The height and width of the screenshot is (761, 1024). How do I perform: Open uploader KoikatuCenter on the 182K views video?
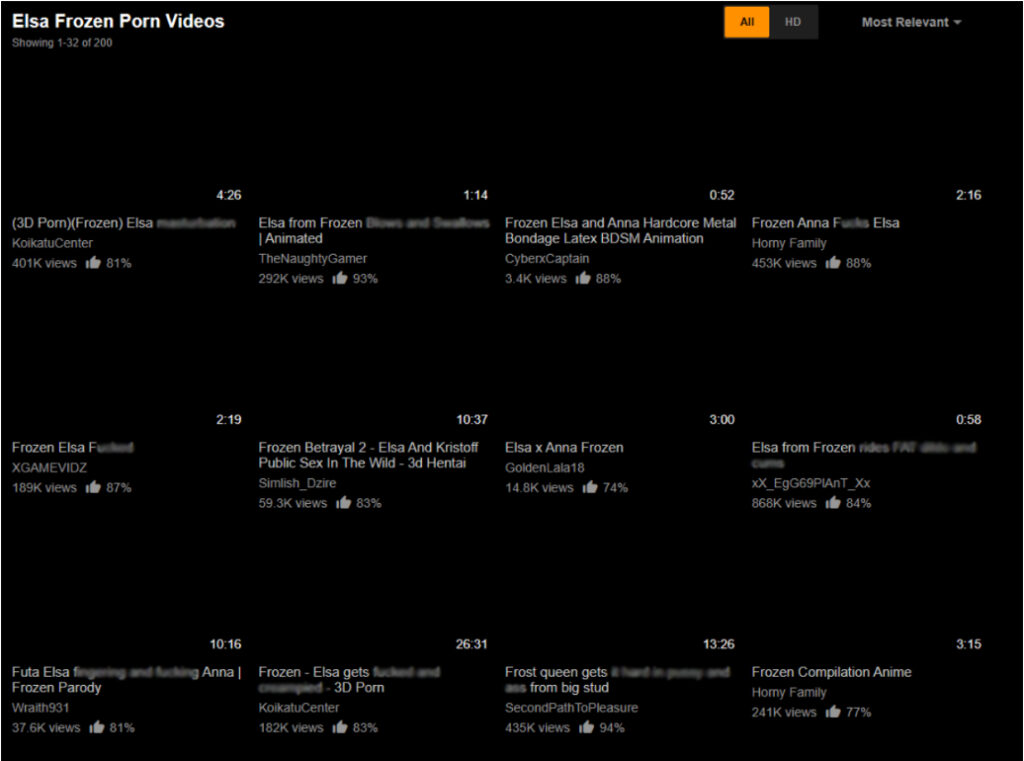pyautogui.click(x=298, y=707)
